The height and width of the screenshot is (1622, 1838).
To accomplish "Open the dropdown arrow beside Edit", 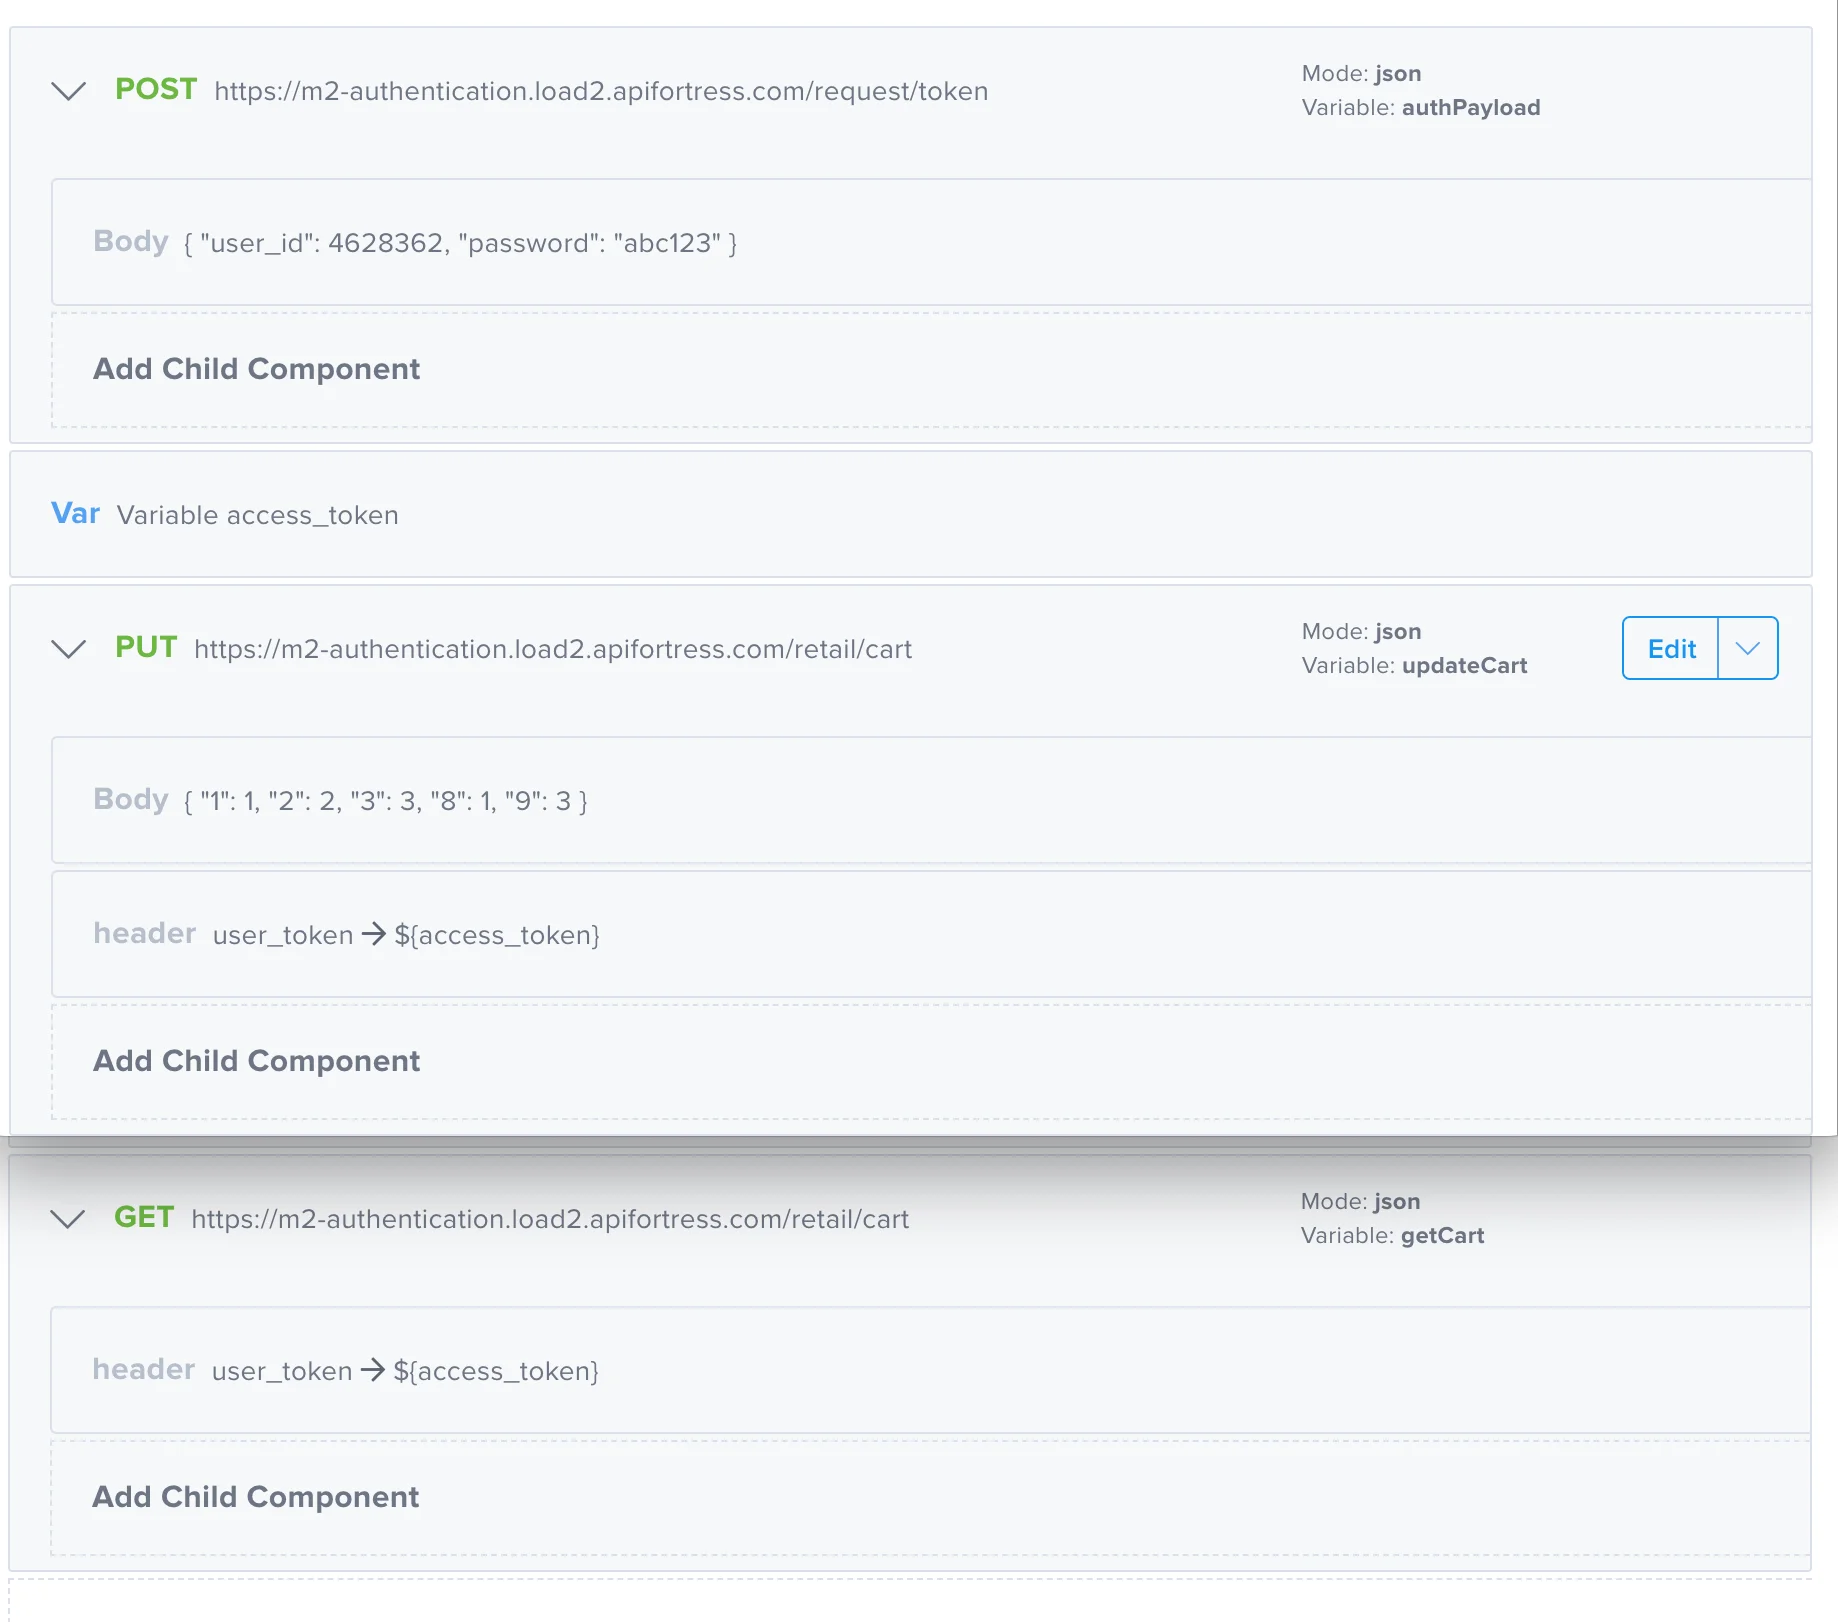I will point(1748,649).
